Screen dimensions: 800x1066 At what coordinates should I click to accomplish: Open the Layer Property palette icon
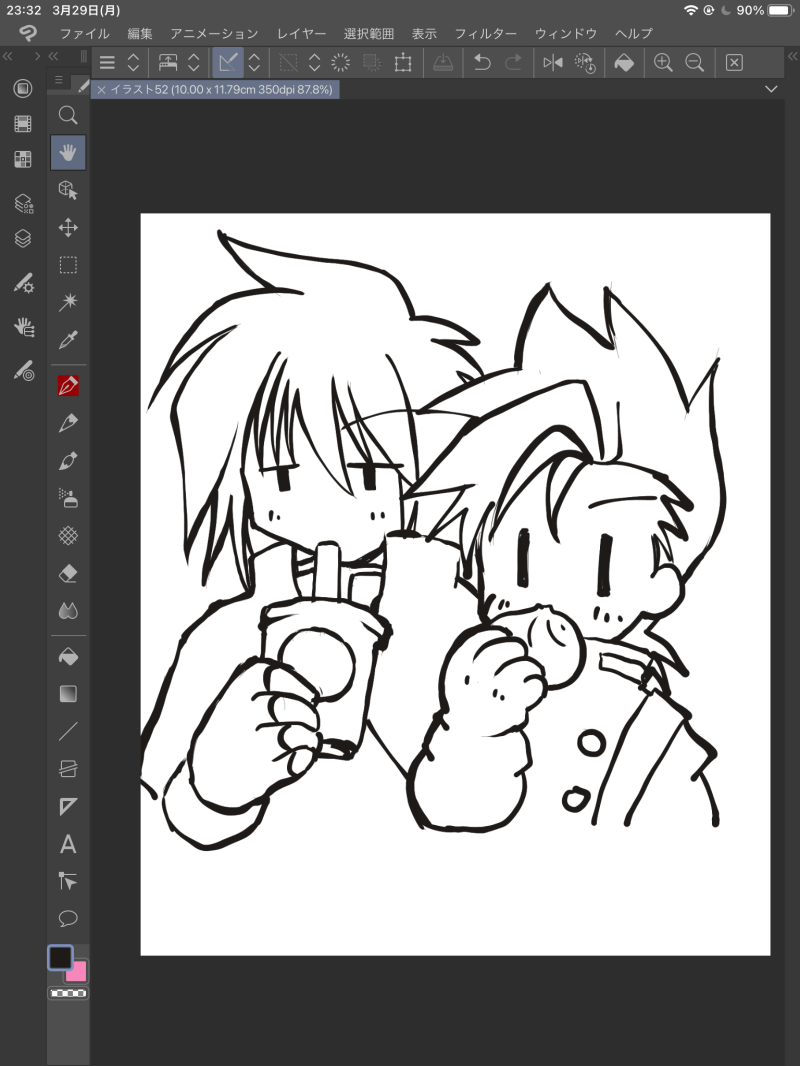coord(23,203)
